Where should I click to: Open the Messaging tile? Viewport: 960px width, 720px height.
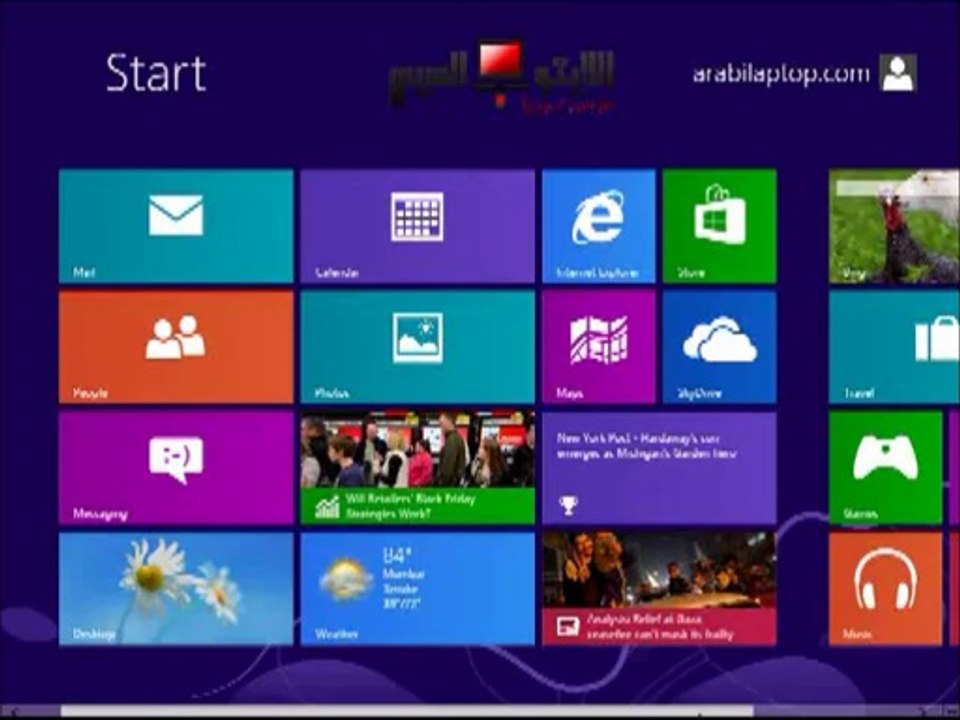coord(176,468)
